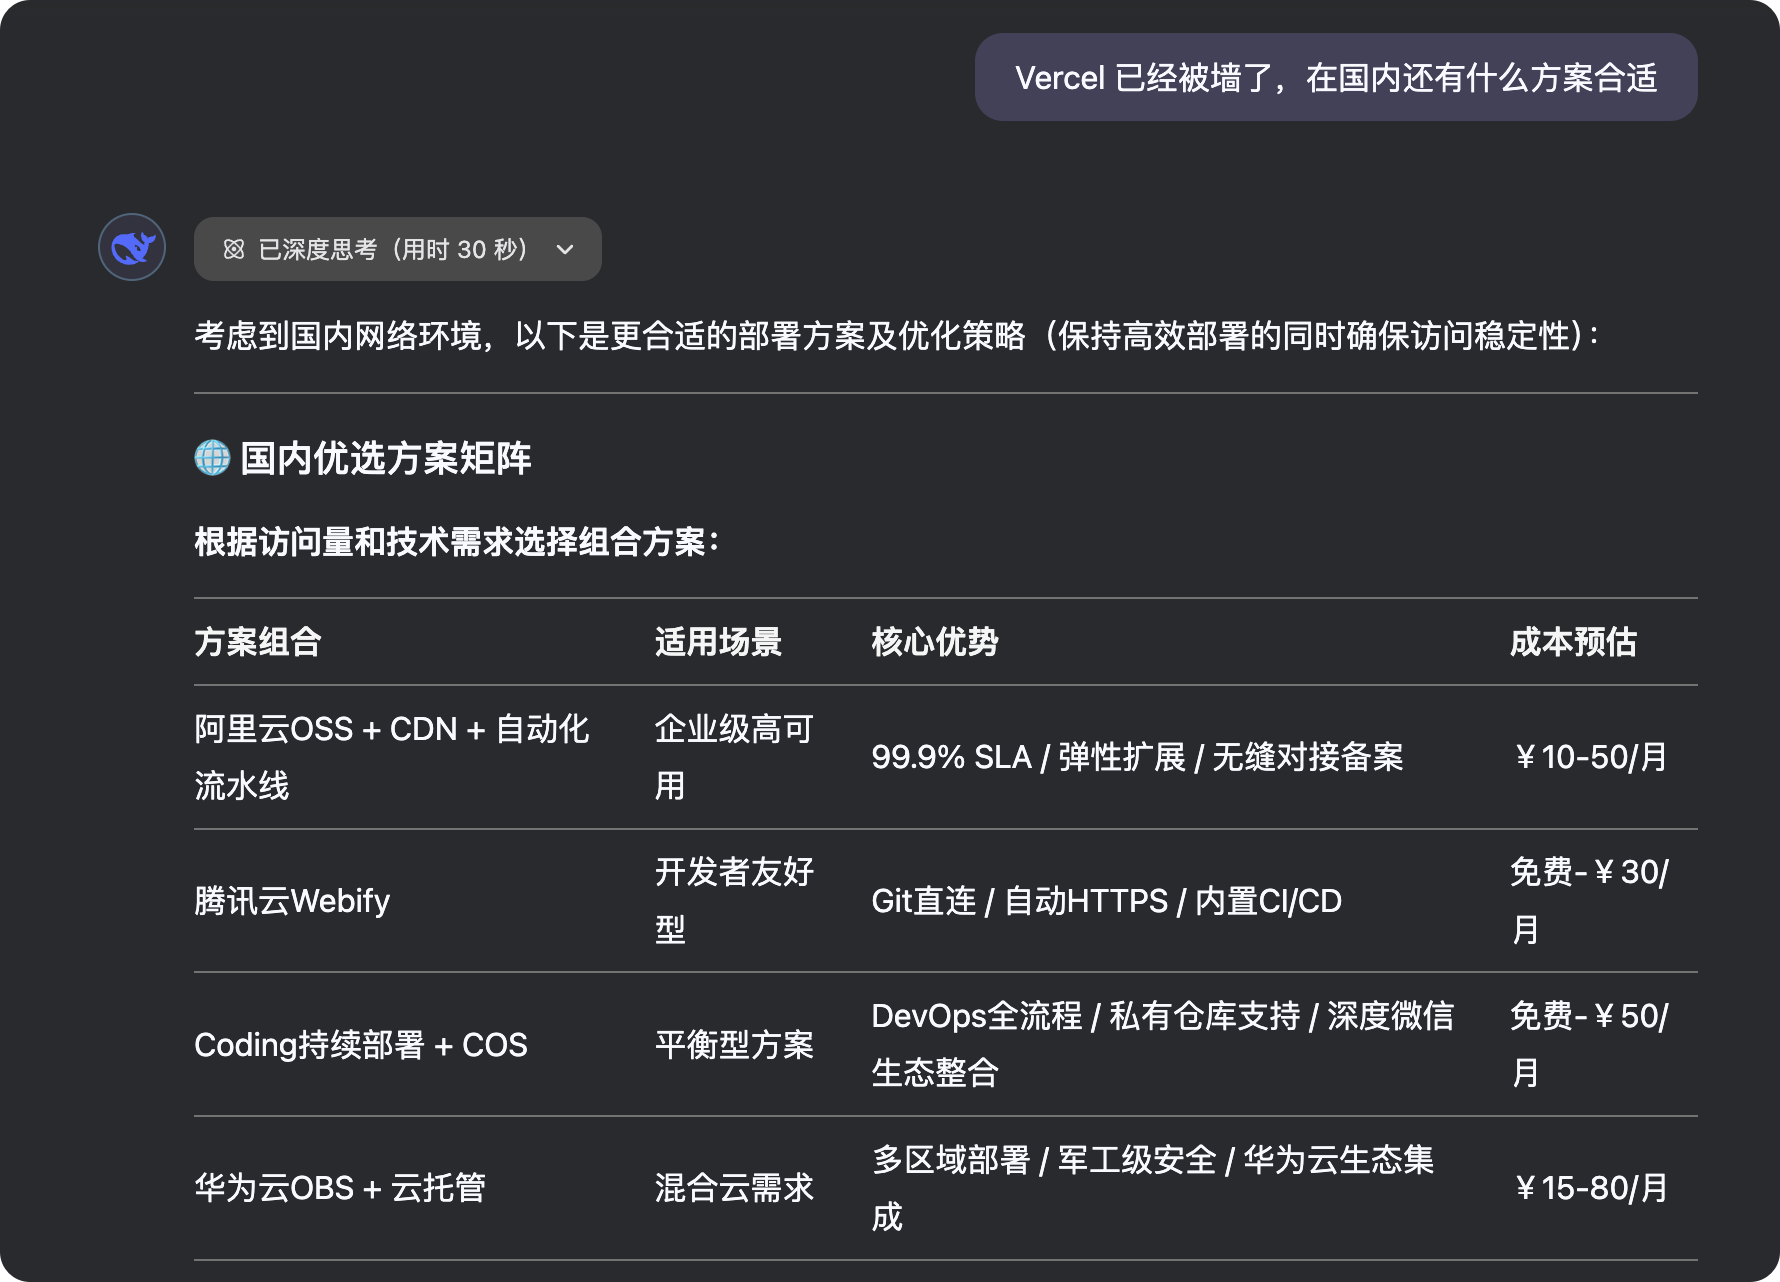1780x1282 pixels.
Task: Click the cell 腾讯云Webify
Action: coord(292,901)
